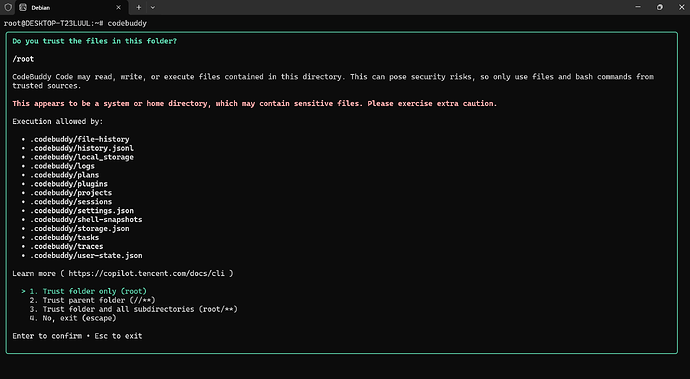Click the '/root' path text
Viewport: 690px width, 379px height.
coord(23,59)
